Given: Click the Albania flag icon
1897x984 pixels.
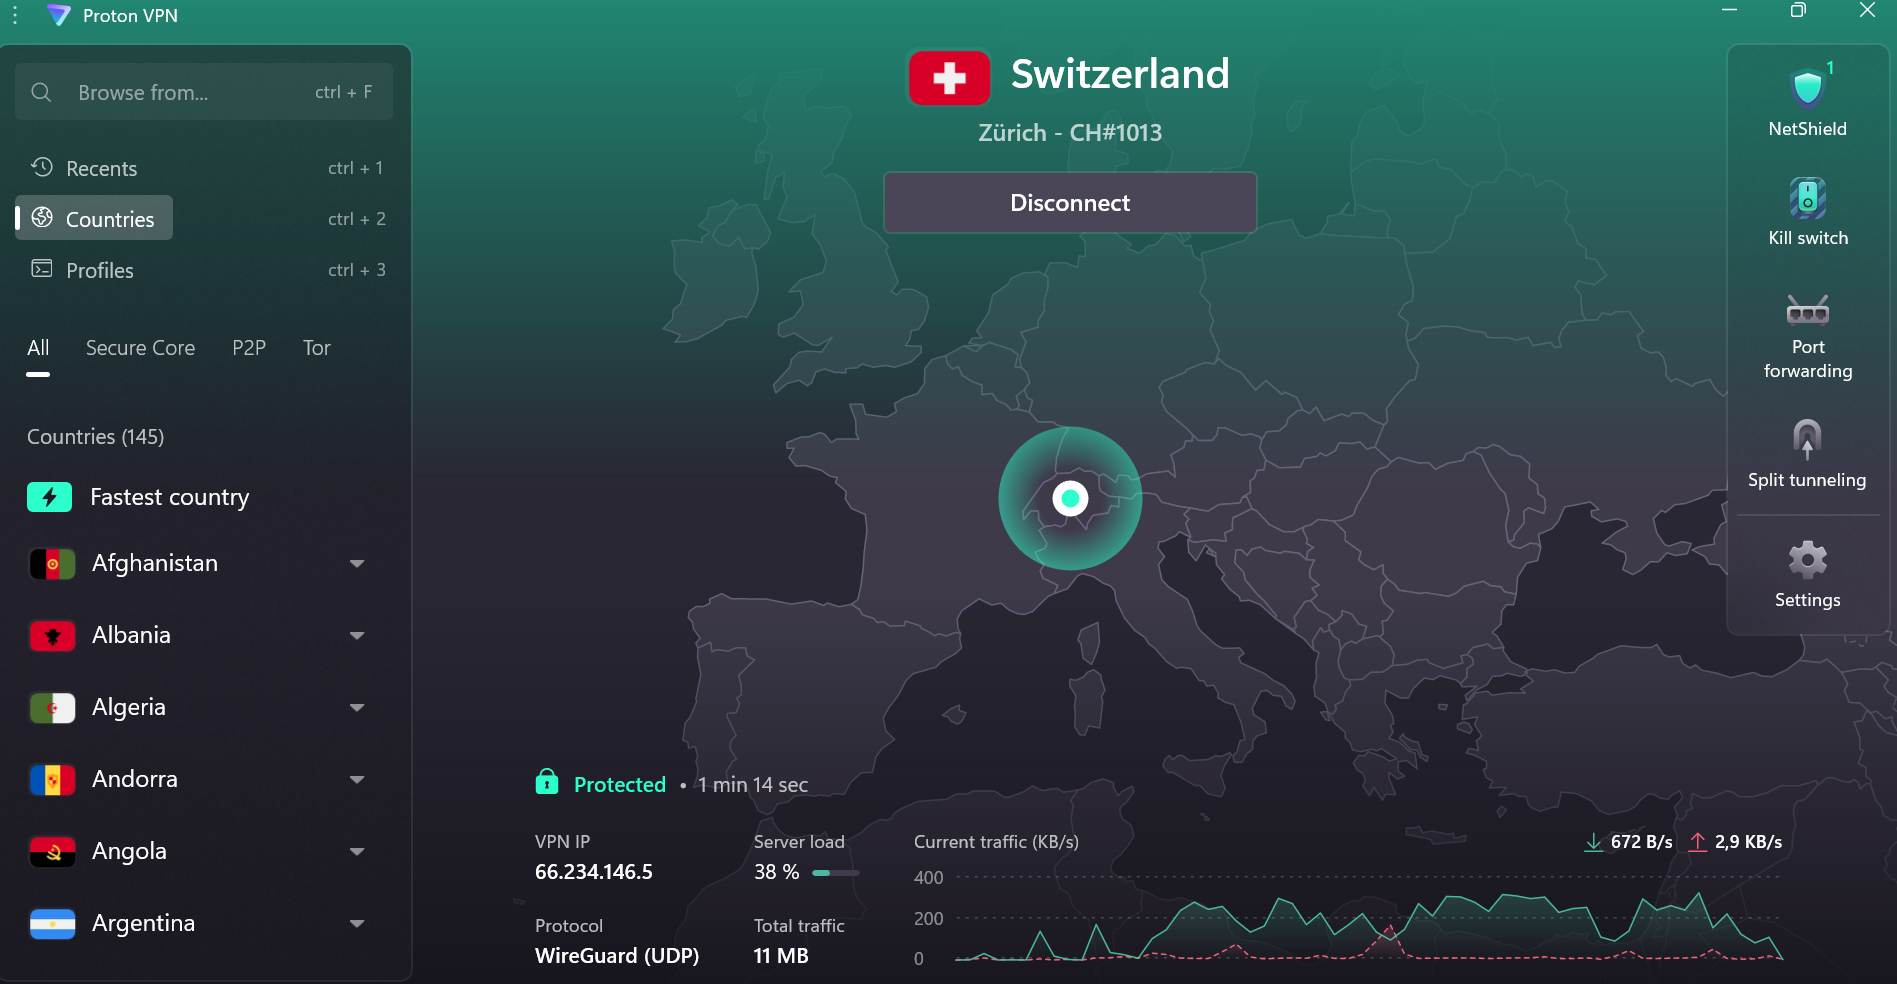Looking at the screenshot, I should coord(52,636).
